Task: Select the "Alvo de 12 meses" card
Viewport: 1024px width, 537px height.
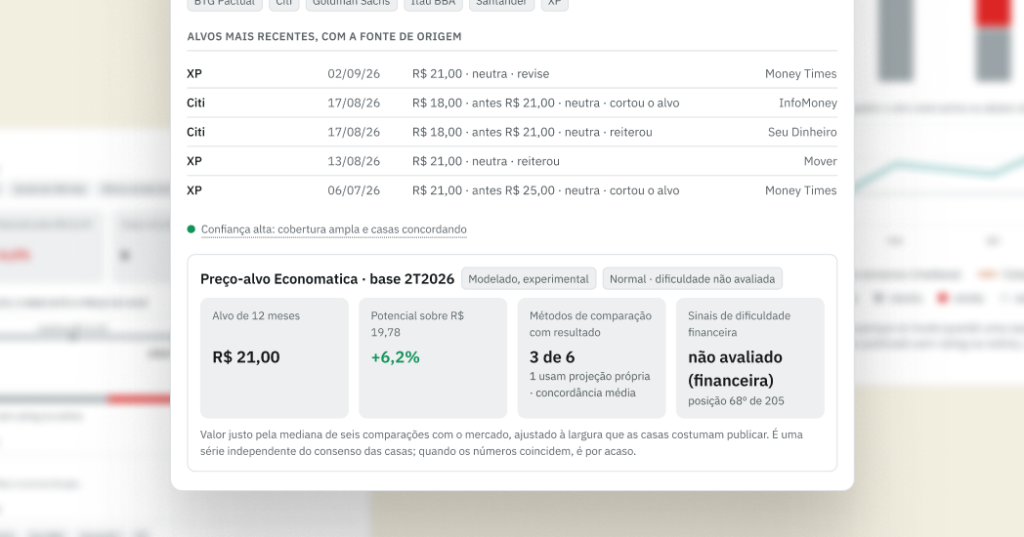Action: pos(274,358)
